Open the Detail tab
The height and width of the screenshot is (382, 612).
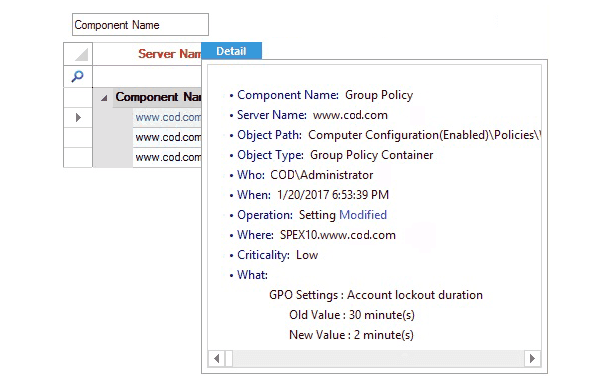(x=231, y=51)
